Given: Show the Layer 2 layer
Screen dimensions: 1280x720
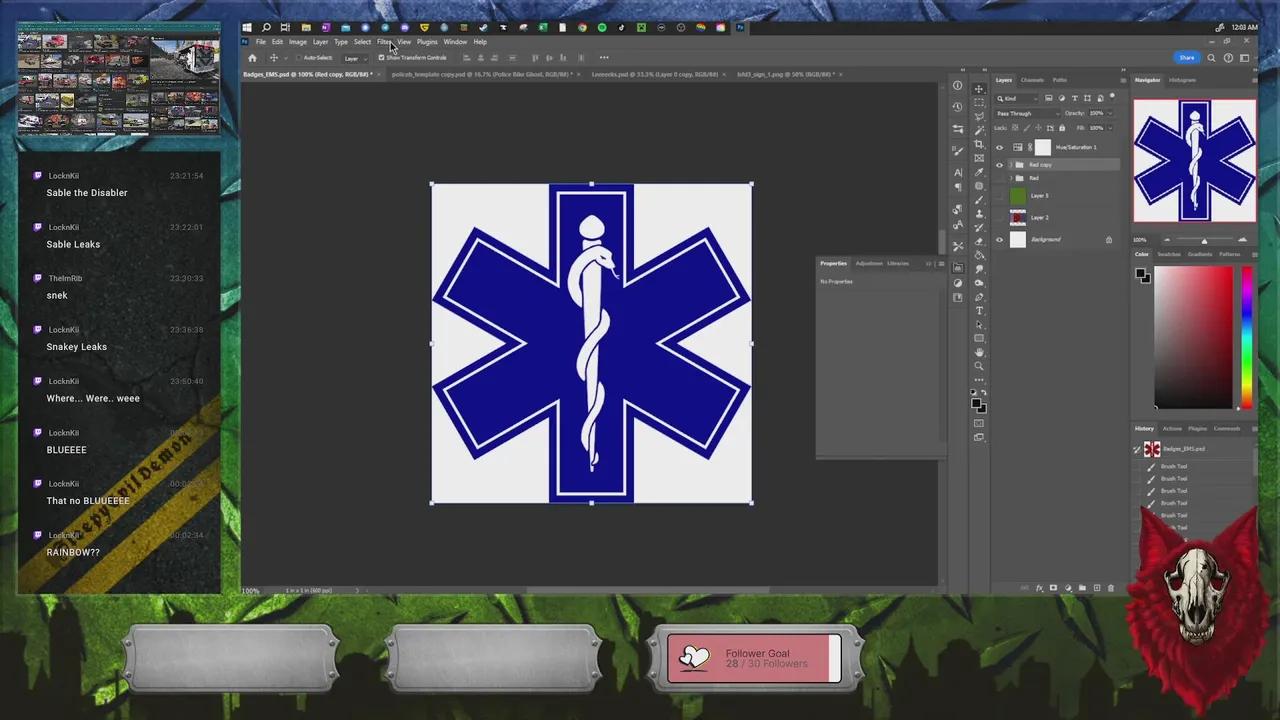Looking at the screenshot, I should tap(999, 217).
